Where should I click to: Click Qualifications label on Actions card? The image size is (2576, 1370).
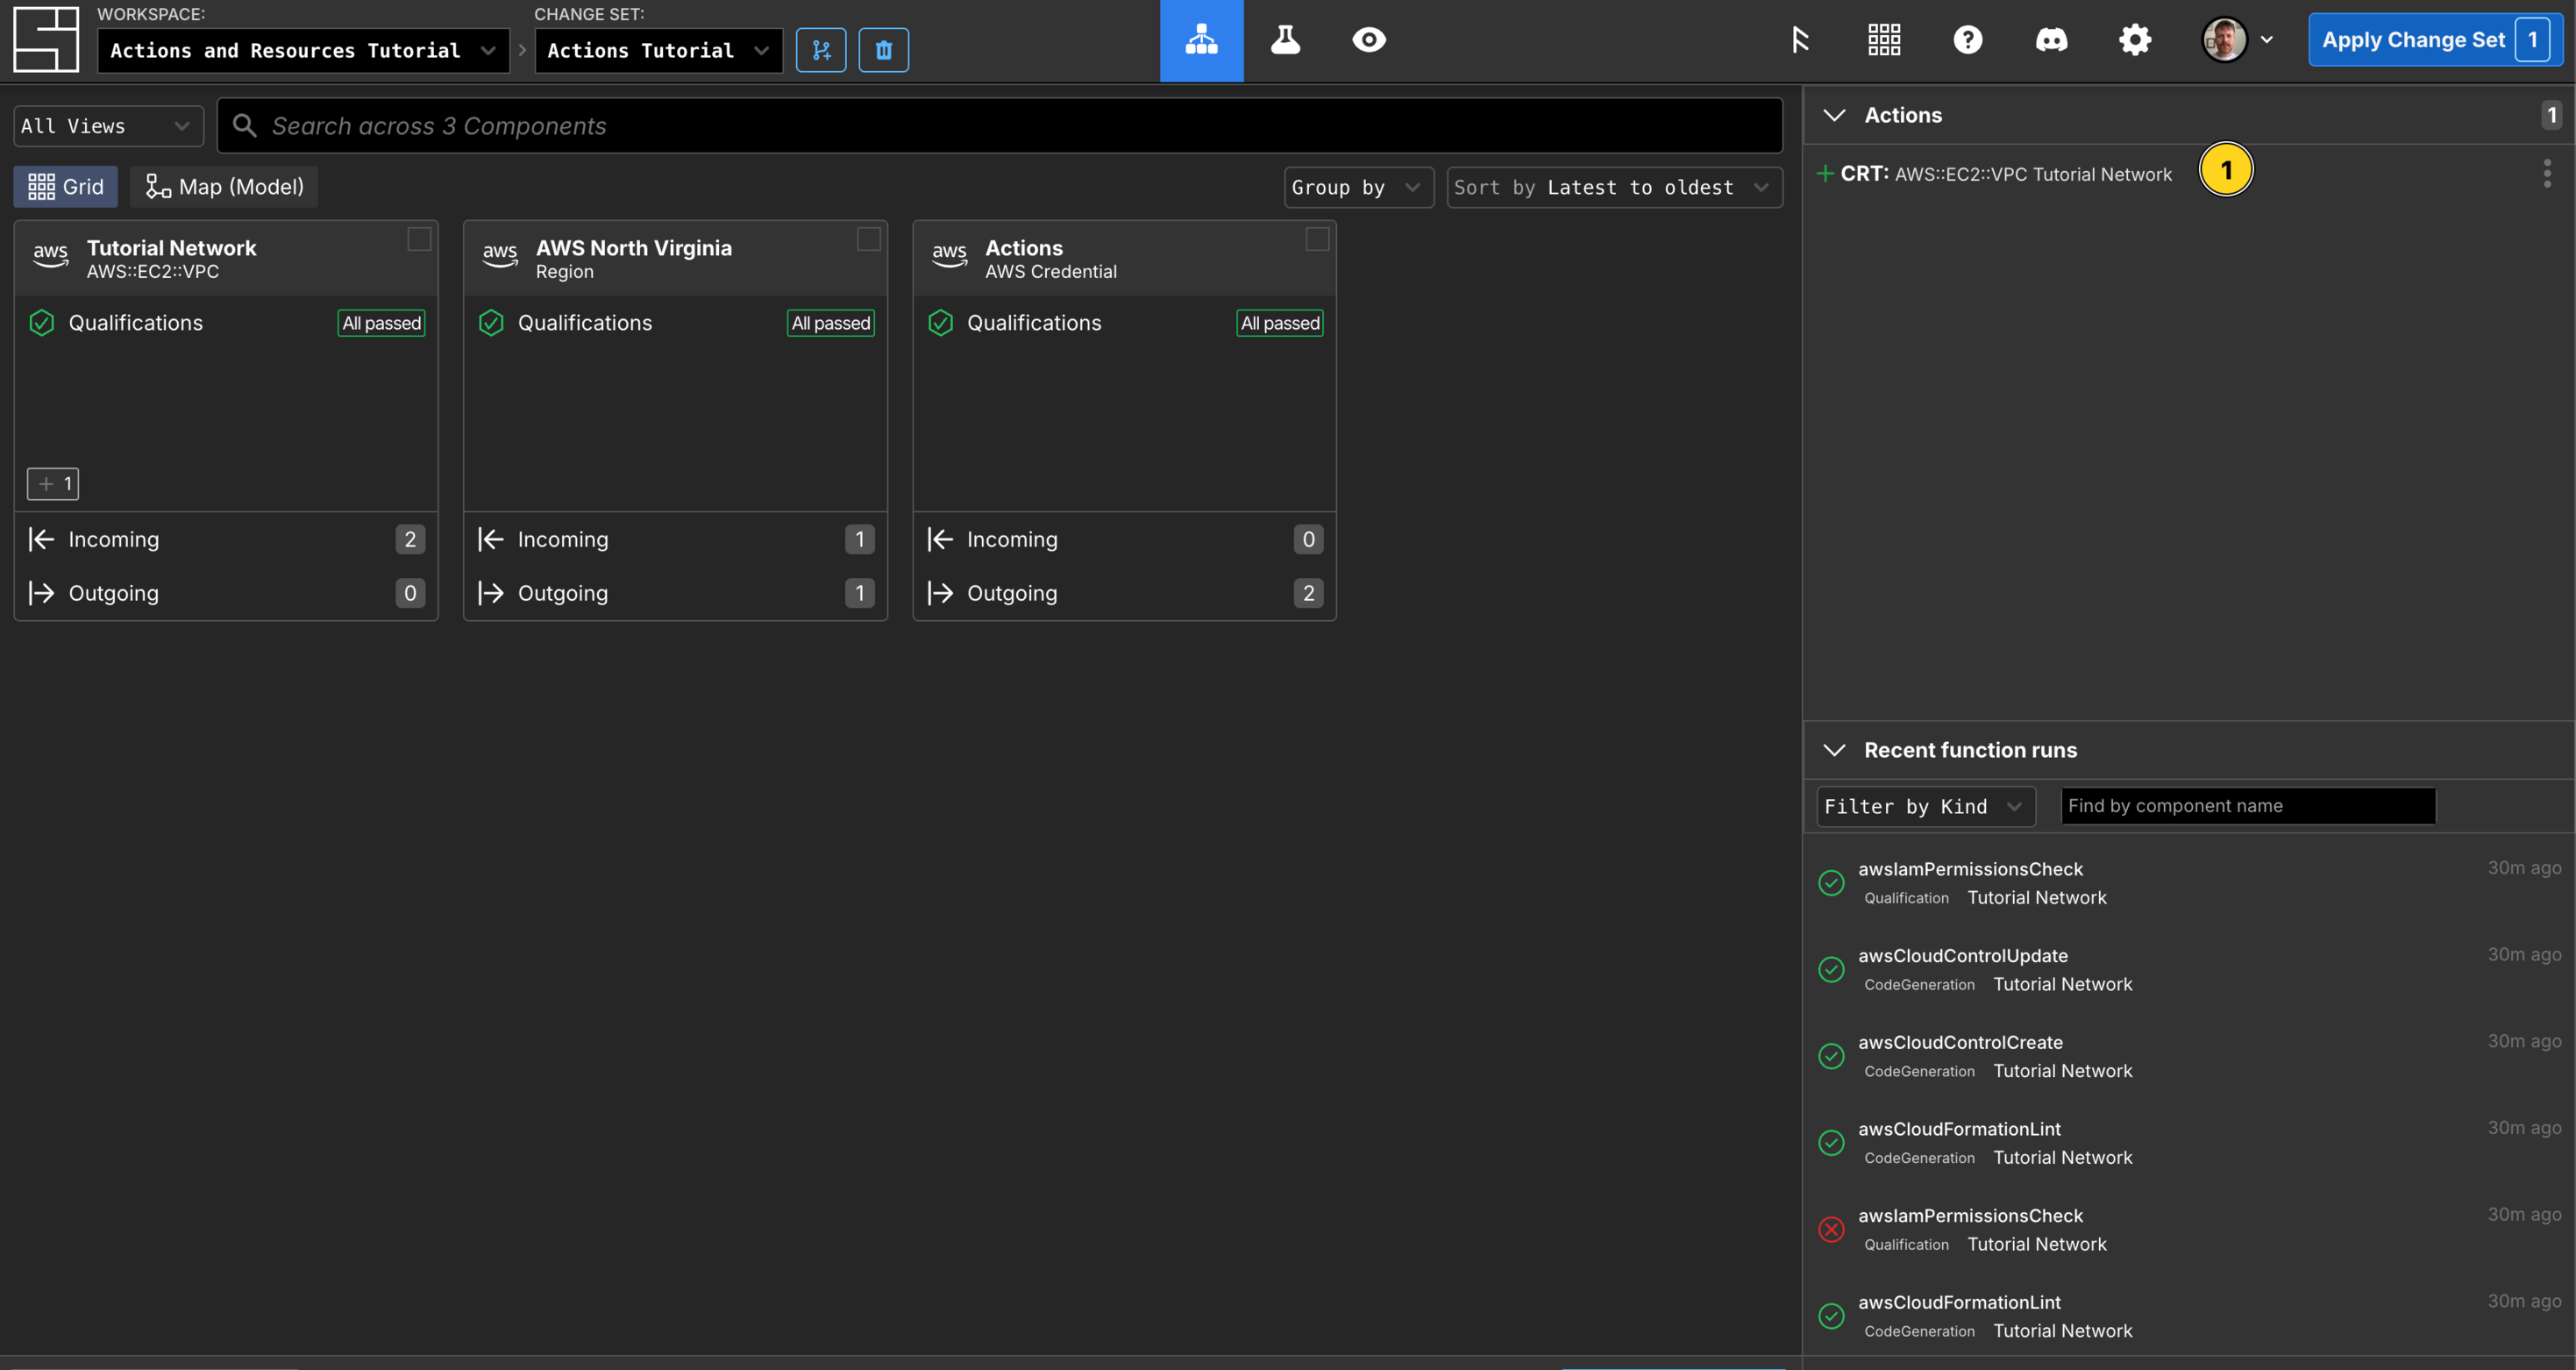tap(1033, 323)
